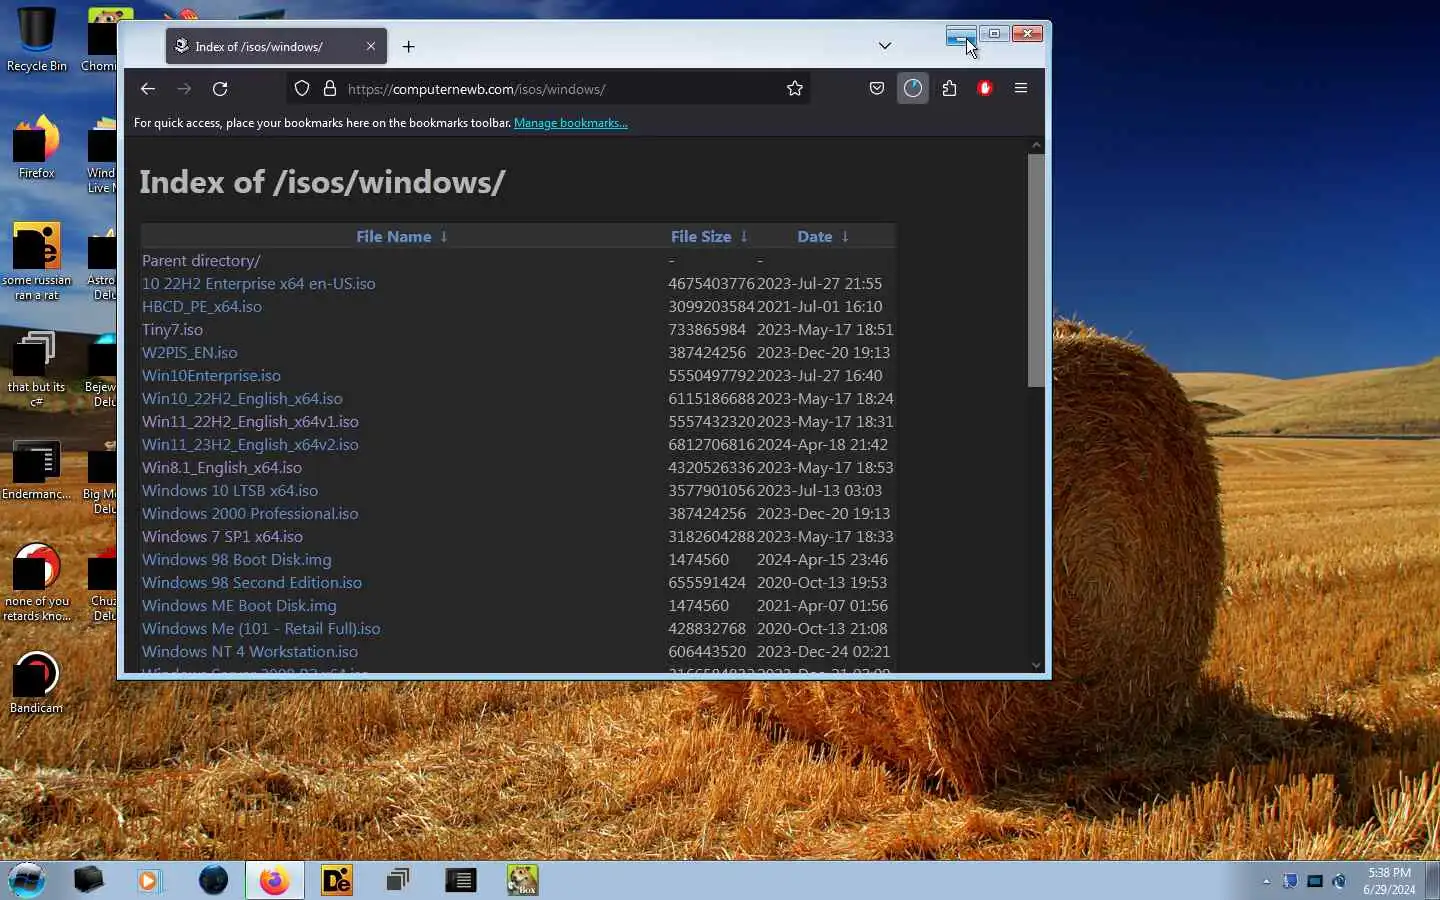Click the Tiny7.iso file link
1440x900 pixels.
[x=172, y=329]
